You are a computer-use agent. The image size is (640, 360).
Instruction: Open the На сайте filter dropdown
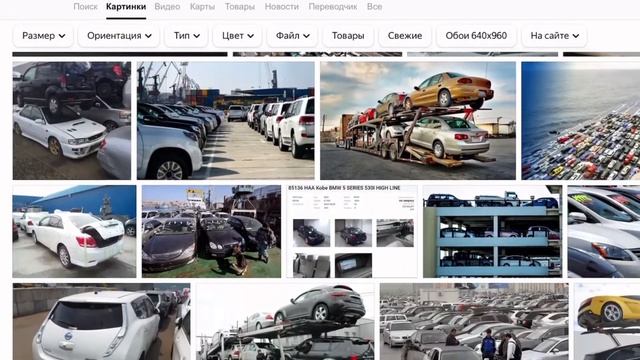tap(554, 36)
